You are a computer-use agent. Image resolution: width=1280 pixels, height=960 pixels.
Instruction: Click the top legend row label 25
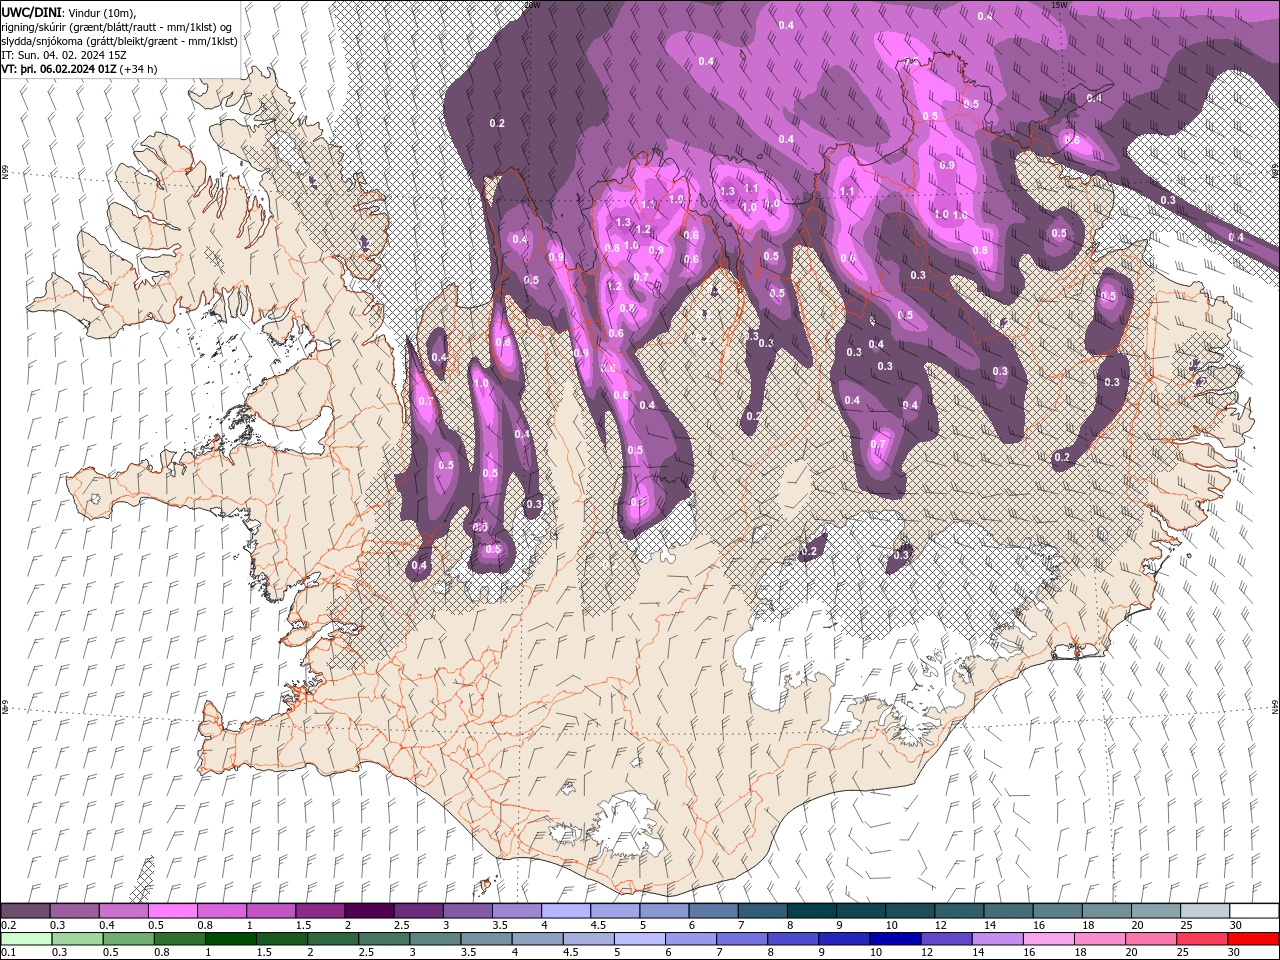coord(1187,925)
